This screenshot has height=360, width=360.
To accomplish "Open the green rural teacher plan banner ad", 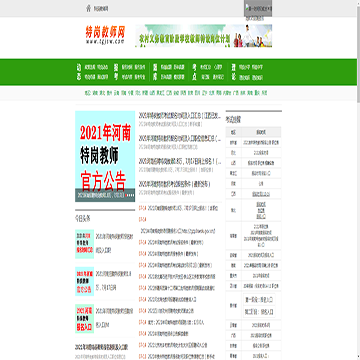I will [203, 36].
